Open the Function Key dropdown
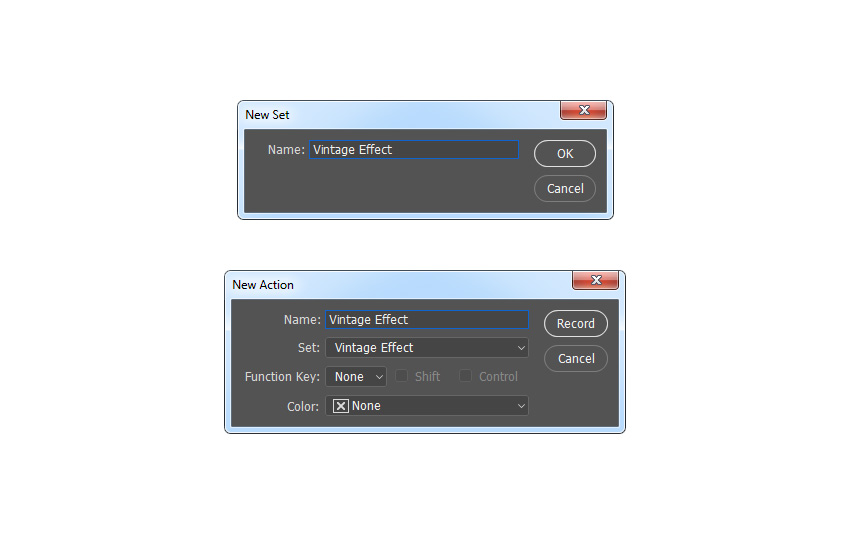Viewport: 850px width, 534px height. click(356, 377)
